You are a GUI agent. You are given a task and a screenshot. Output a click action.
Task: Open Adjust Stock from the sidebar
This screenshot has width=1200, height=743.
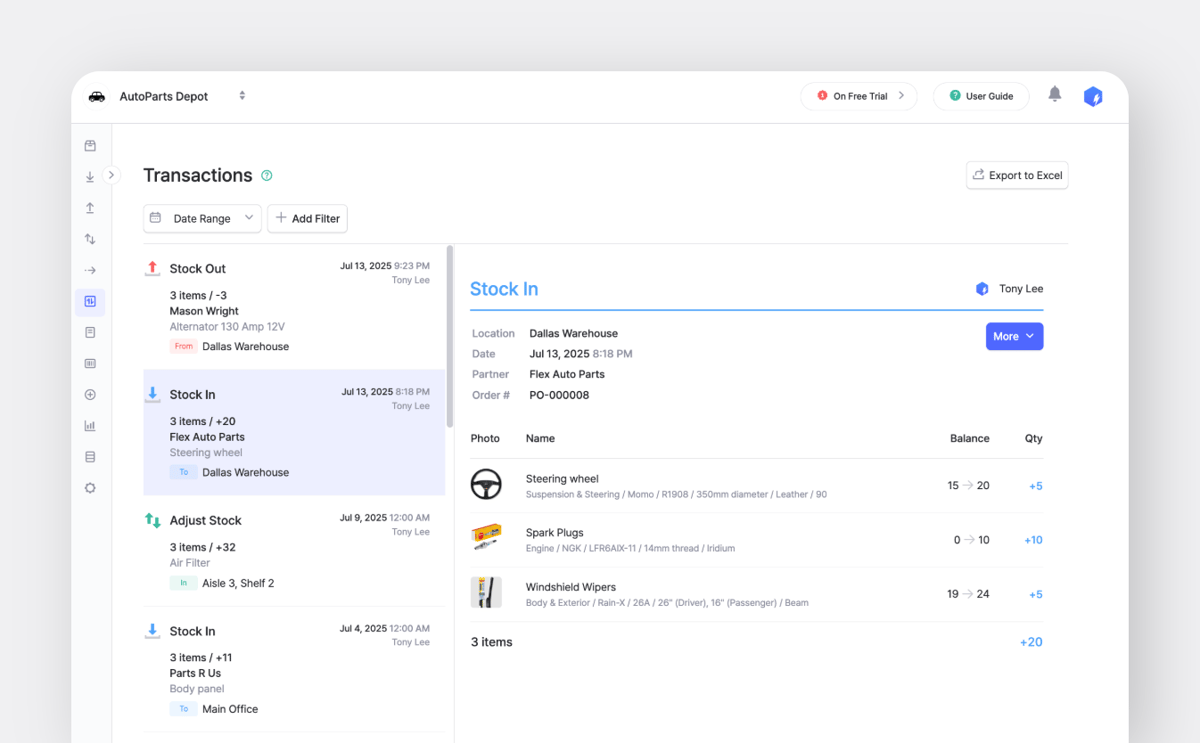tap(90, 238)
